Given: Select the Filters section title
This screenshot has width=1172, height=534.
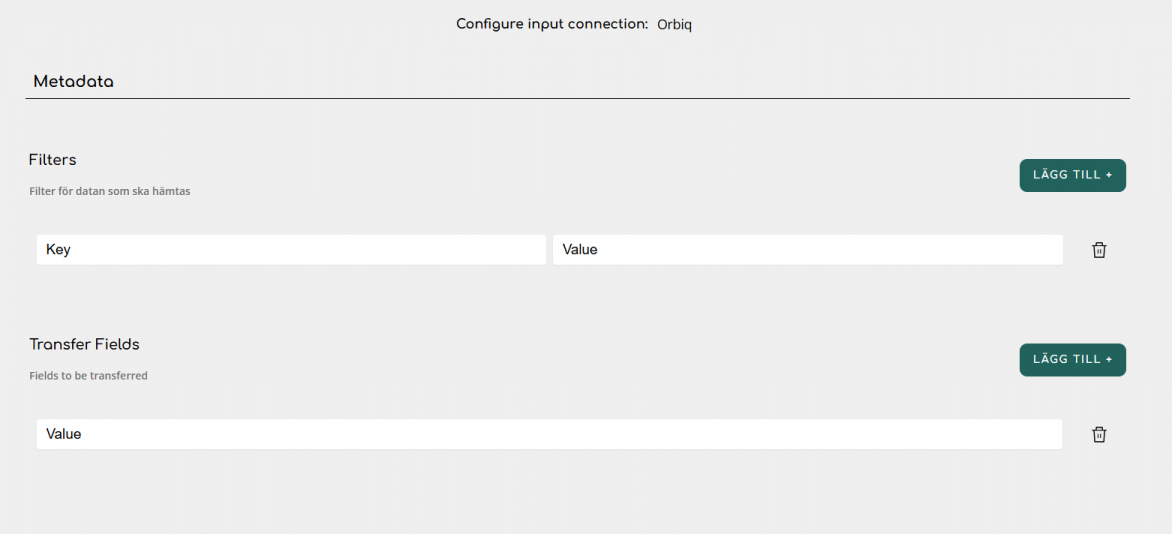Looking at the screenshot, I should [53, 159].
